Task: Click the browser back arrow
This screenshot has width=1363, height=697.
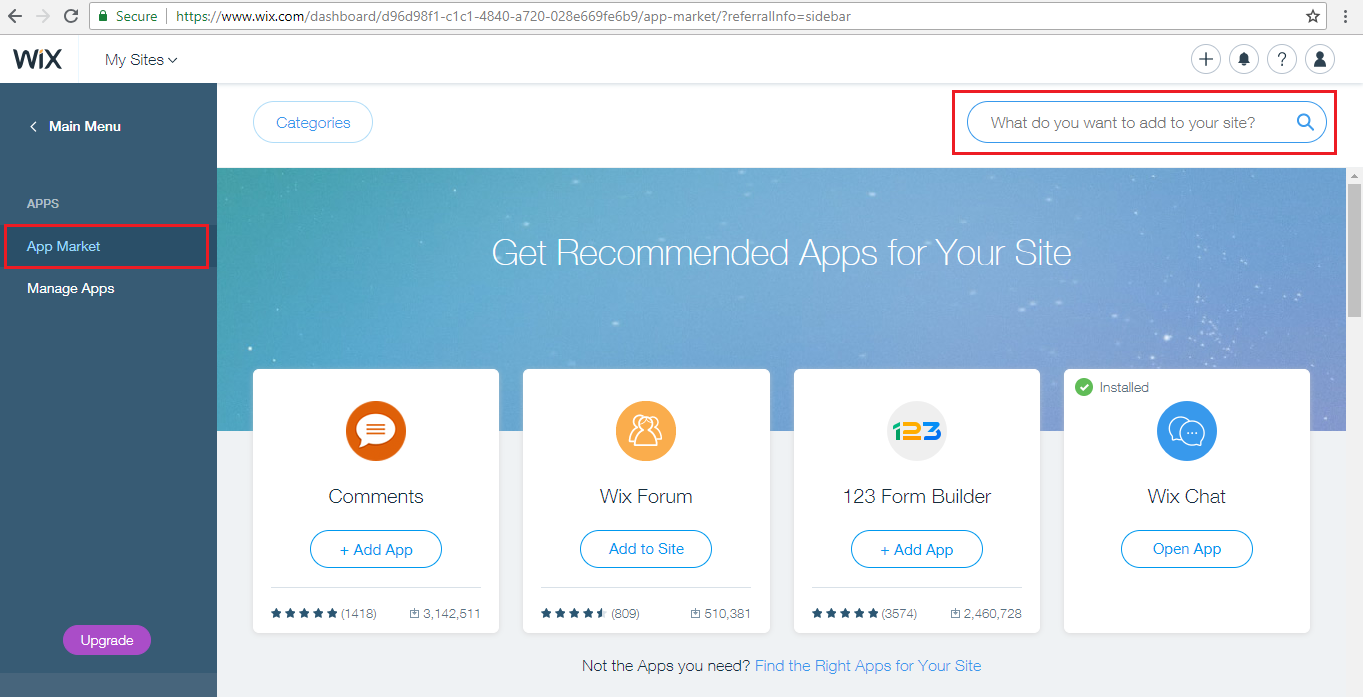Action: 15,16
